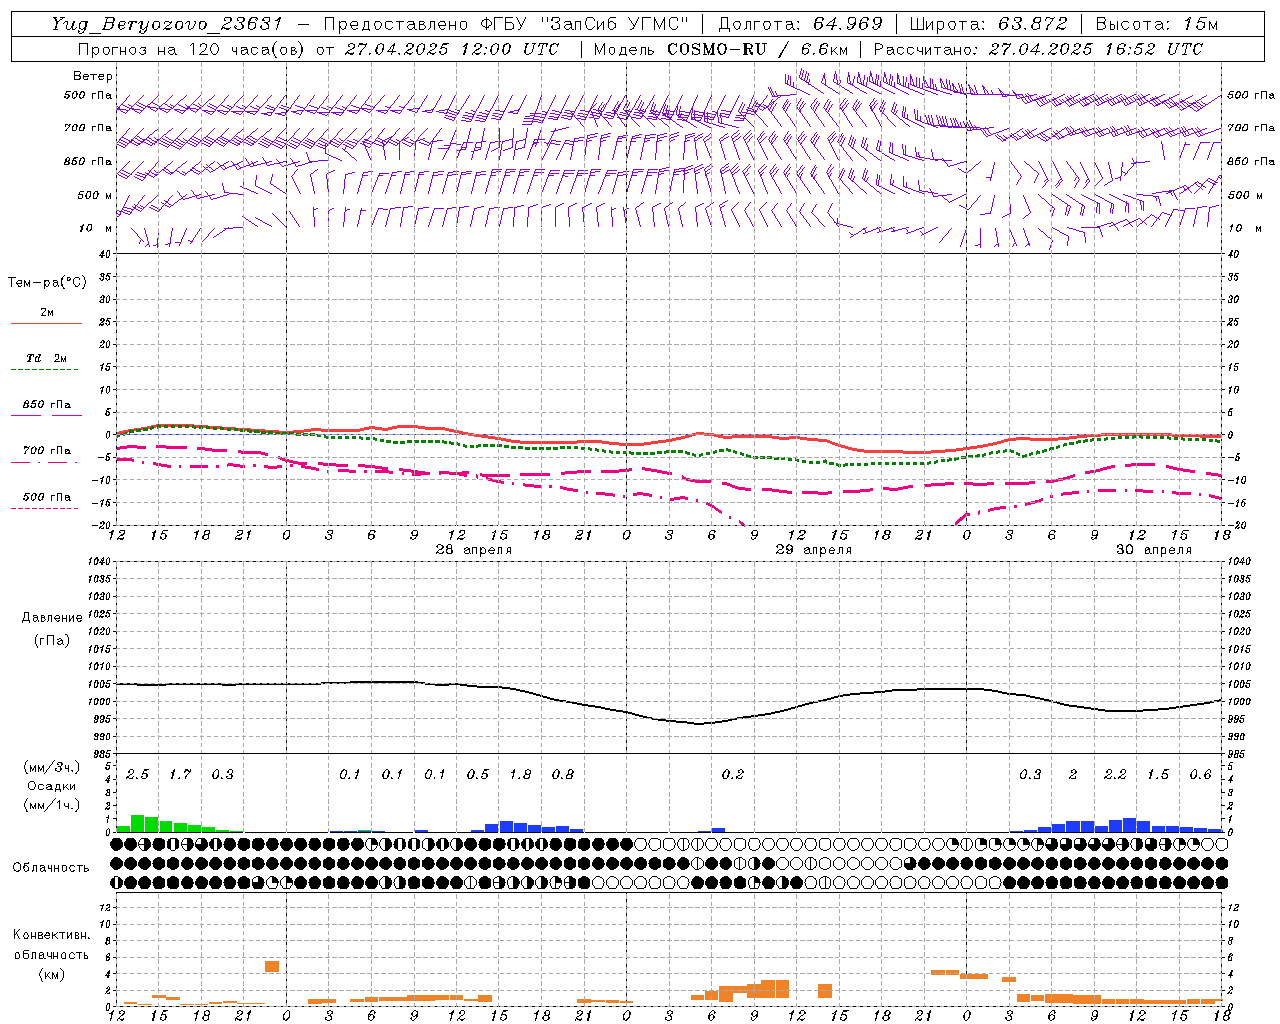Click the 0.8 precipitation value
The height and width of the screenshot is (1024, 1280).
tap(563, 774)
